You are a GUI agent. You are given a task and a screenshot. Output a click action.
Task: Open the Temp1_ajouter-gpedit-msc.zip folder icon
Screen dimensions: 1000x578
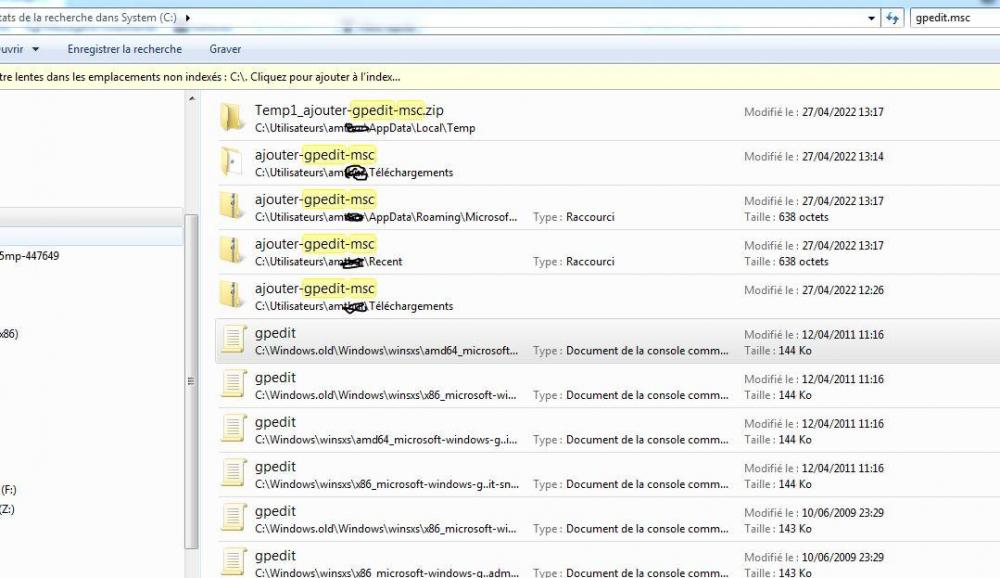point(233,119)
